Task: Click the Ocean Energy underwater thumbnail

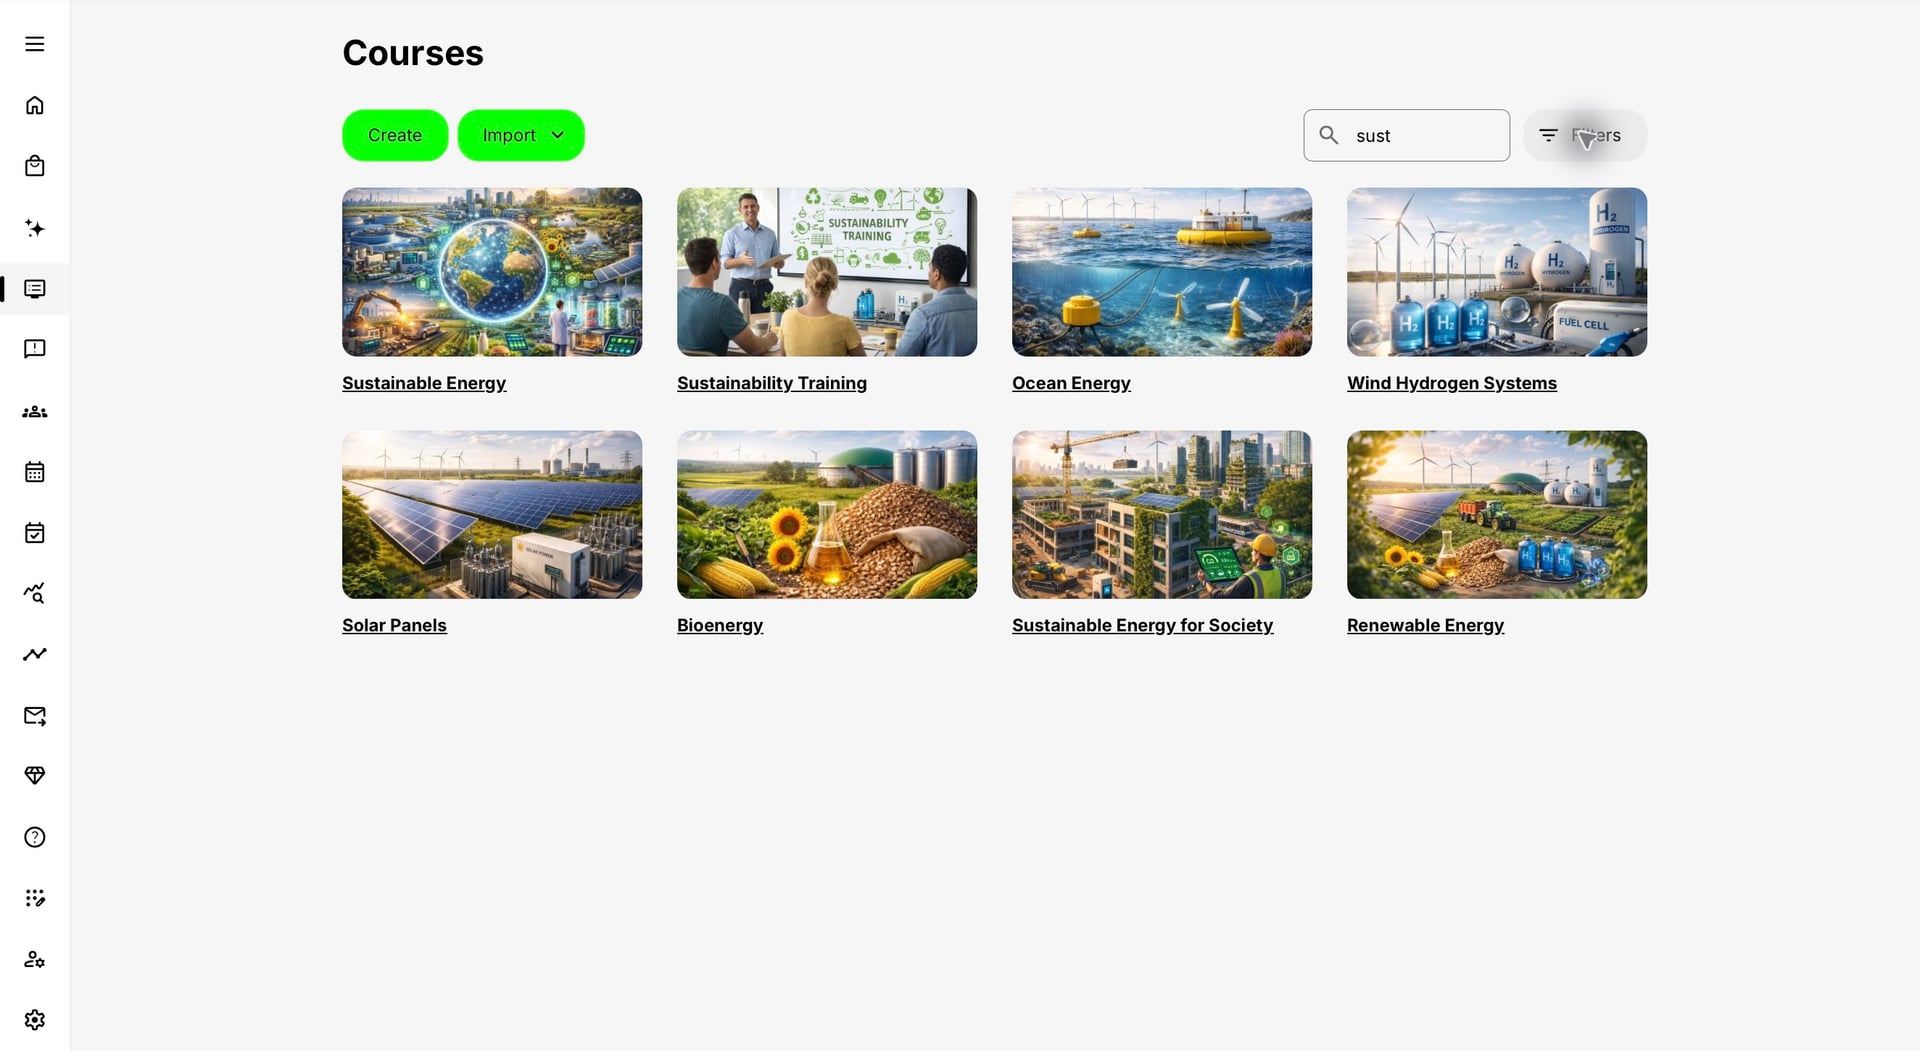Action: click(x=1162, y=272)
